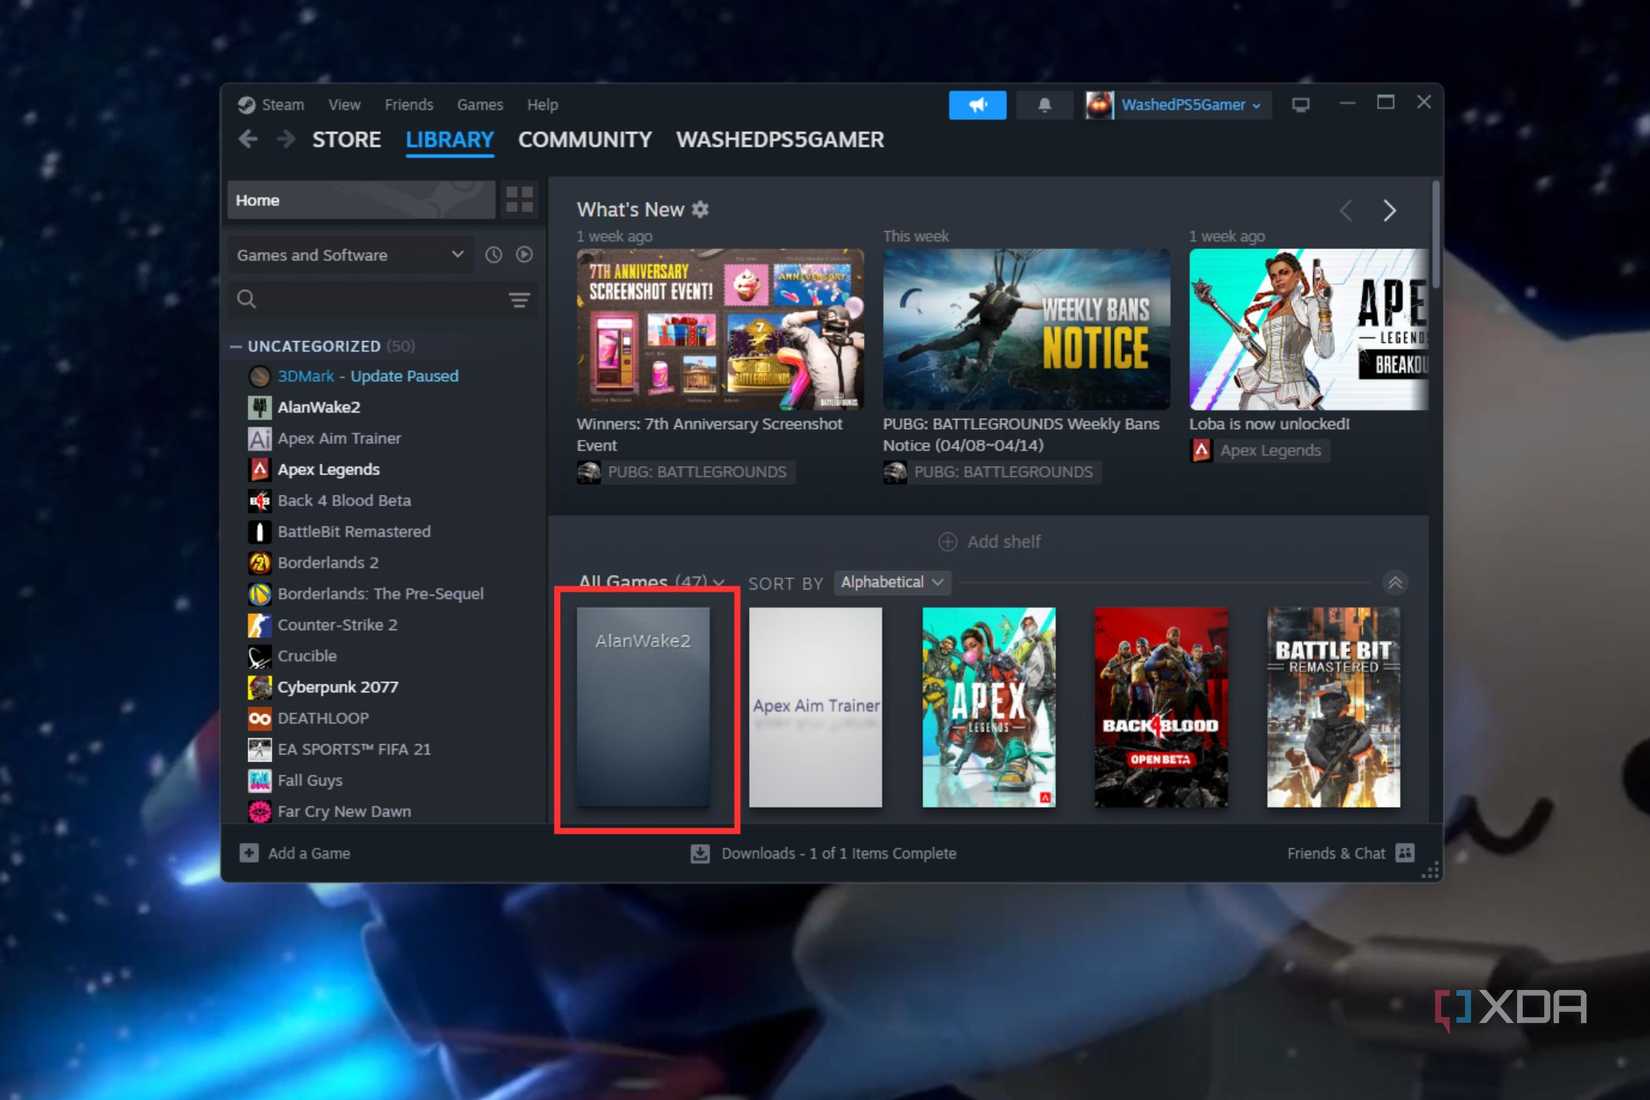Click the Add a Game button
The height and width of the screenshot is (1100, 1650).
pos(295,853)
